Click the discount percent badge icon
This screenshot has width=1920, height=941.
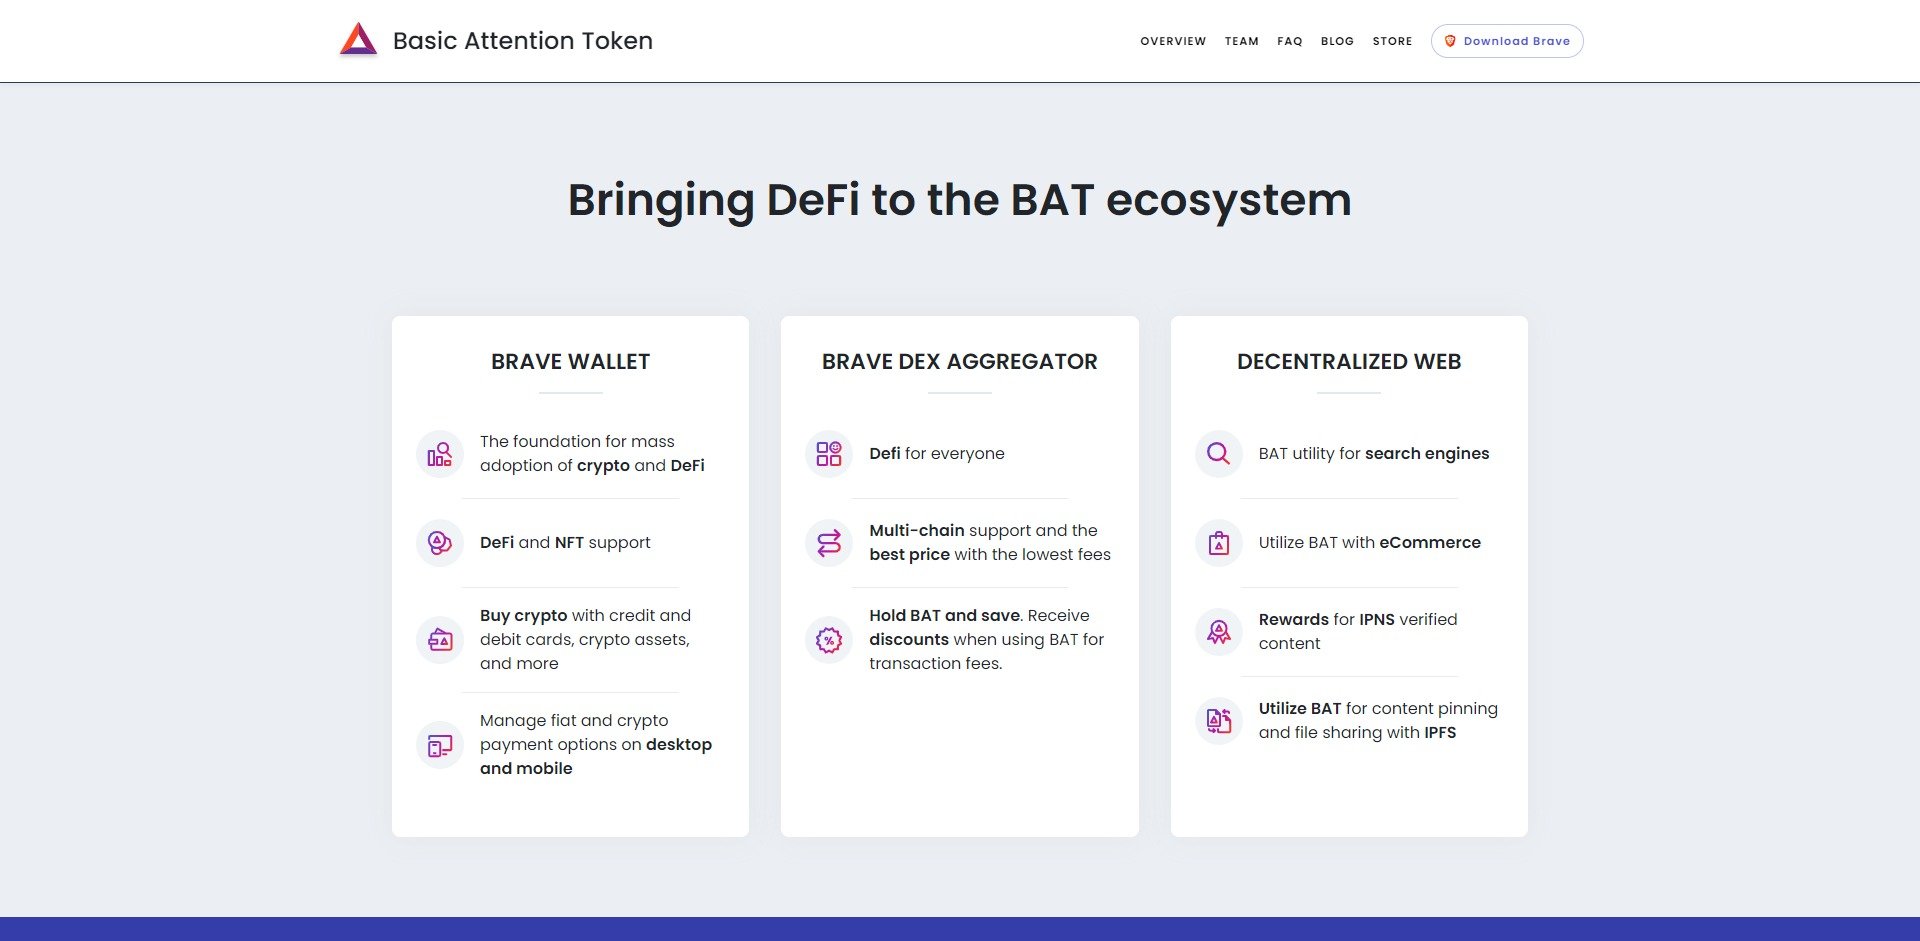click(x=828, y=639)
